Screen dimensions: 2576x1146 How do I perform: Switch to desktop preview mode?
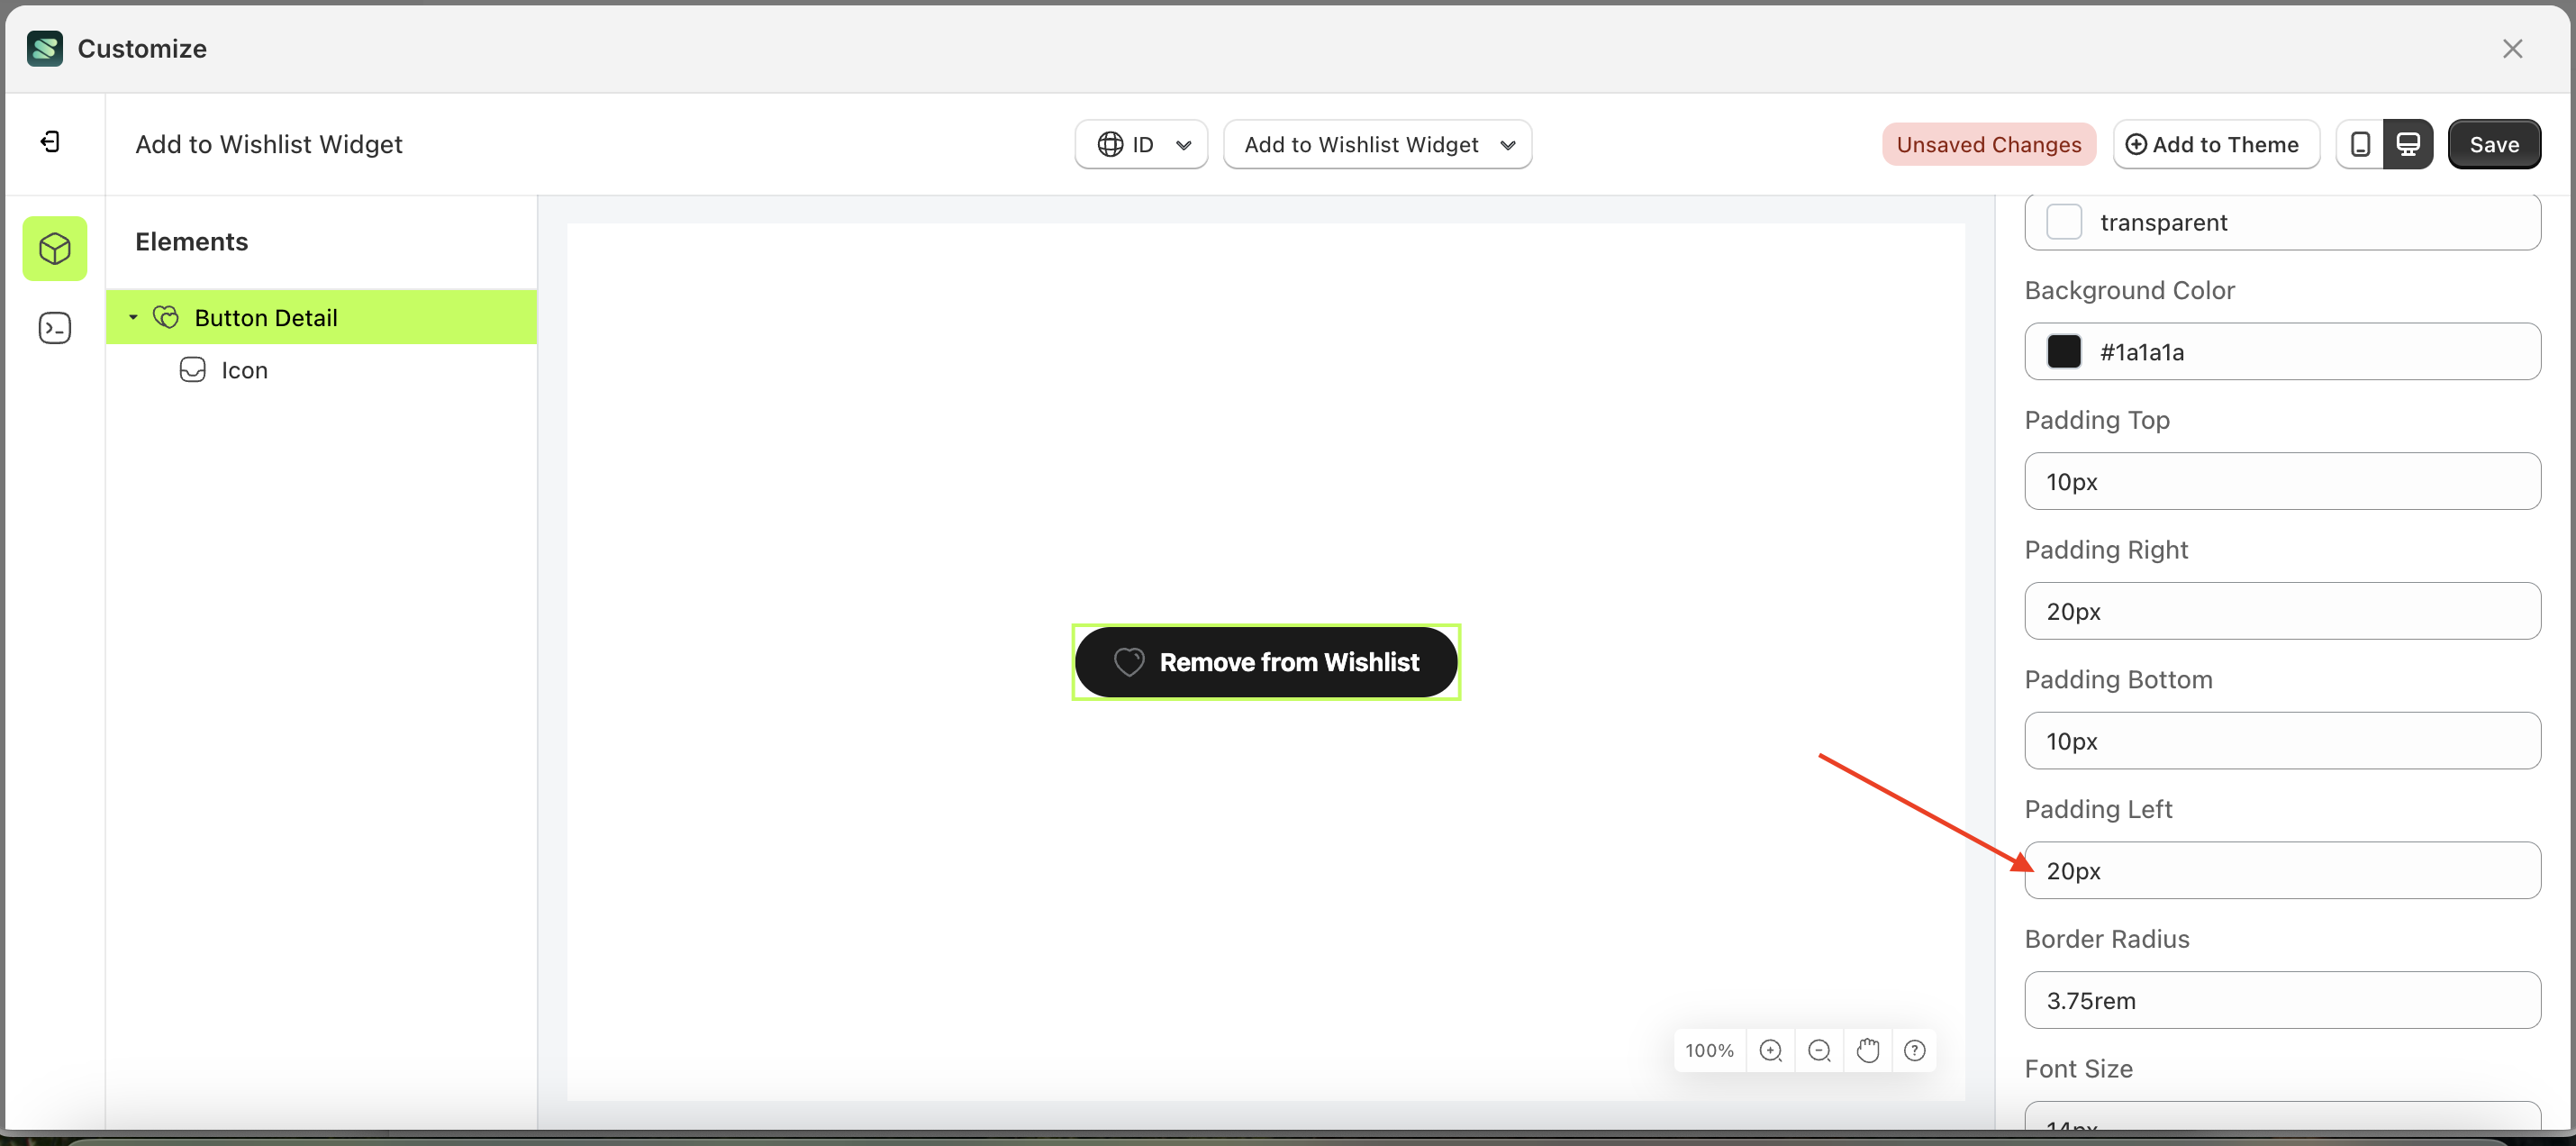(2409, 144)
